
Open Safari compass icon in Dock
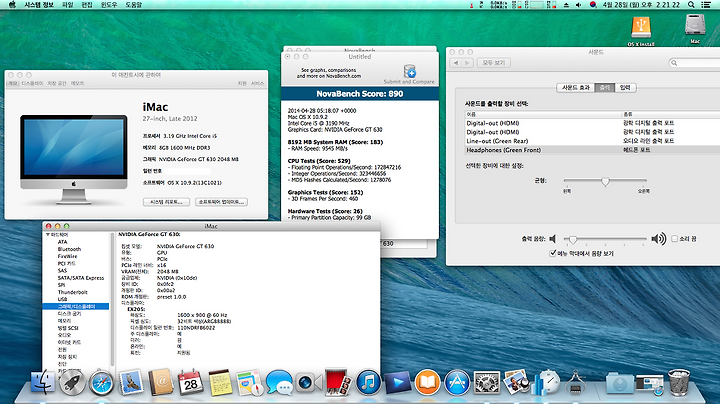click(x=101, y=383)
